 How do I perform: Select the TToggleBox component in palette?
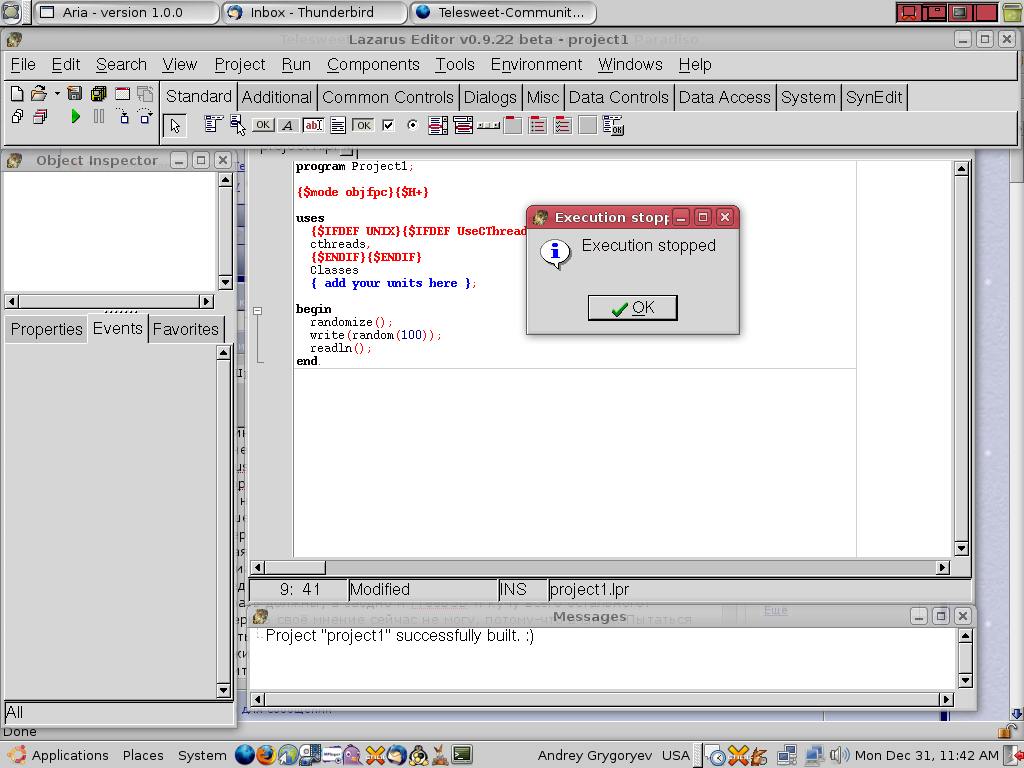[x=363, y=125]
